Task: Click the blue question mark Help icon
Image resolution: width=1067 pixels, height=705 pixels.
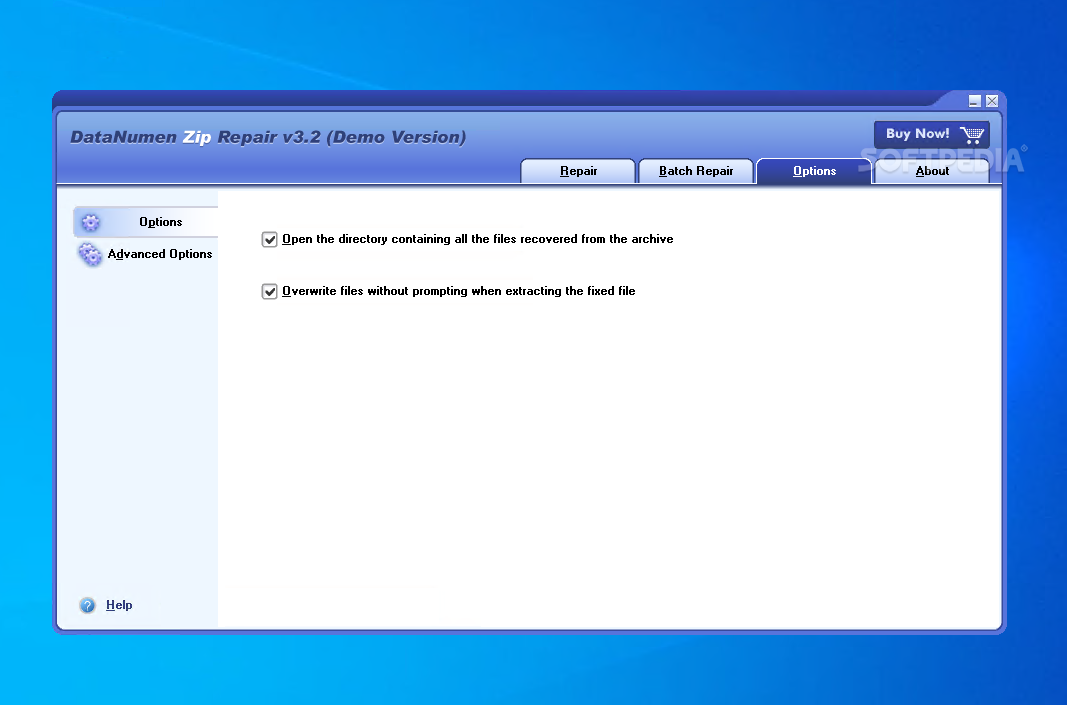Action: coord(87,605)
